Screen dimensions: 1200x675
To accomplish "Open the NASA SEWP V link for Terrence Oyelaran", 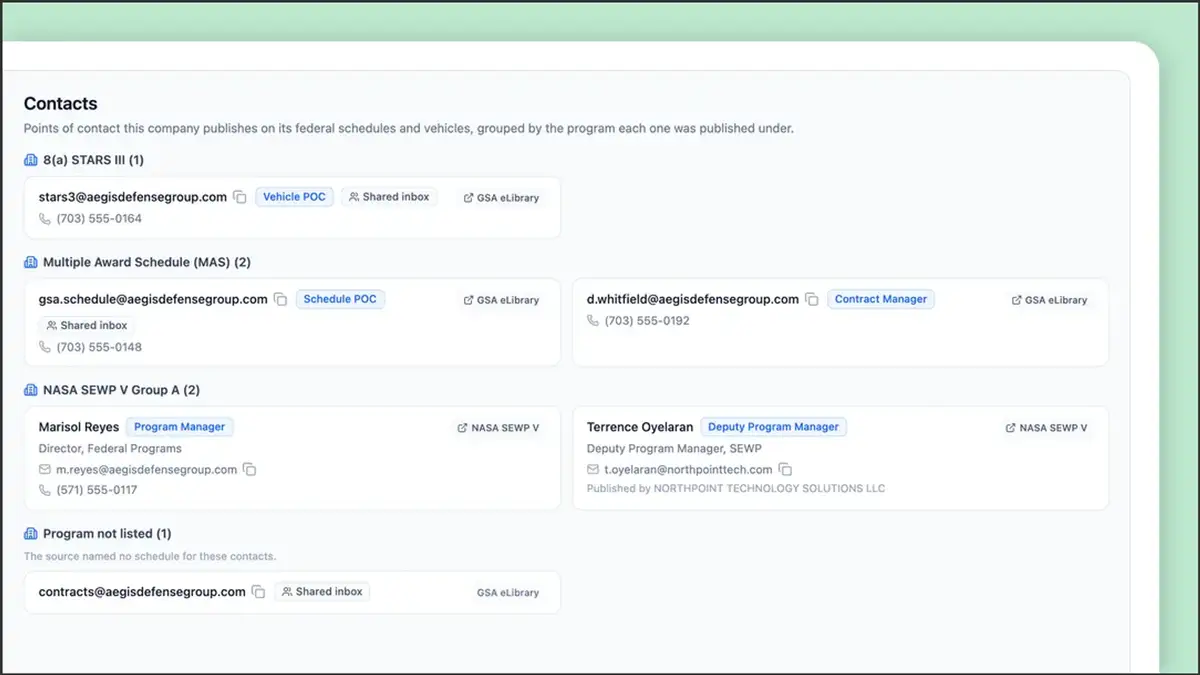I will pos(1046,428).
